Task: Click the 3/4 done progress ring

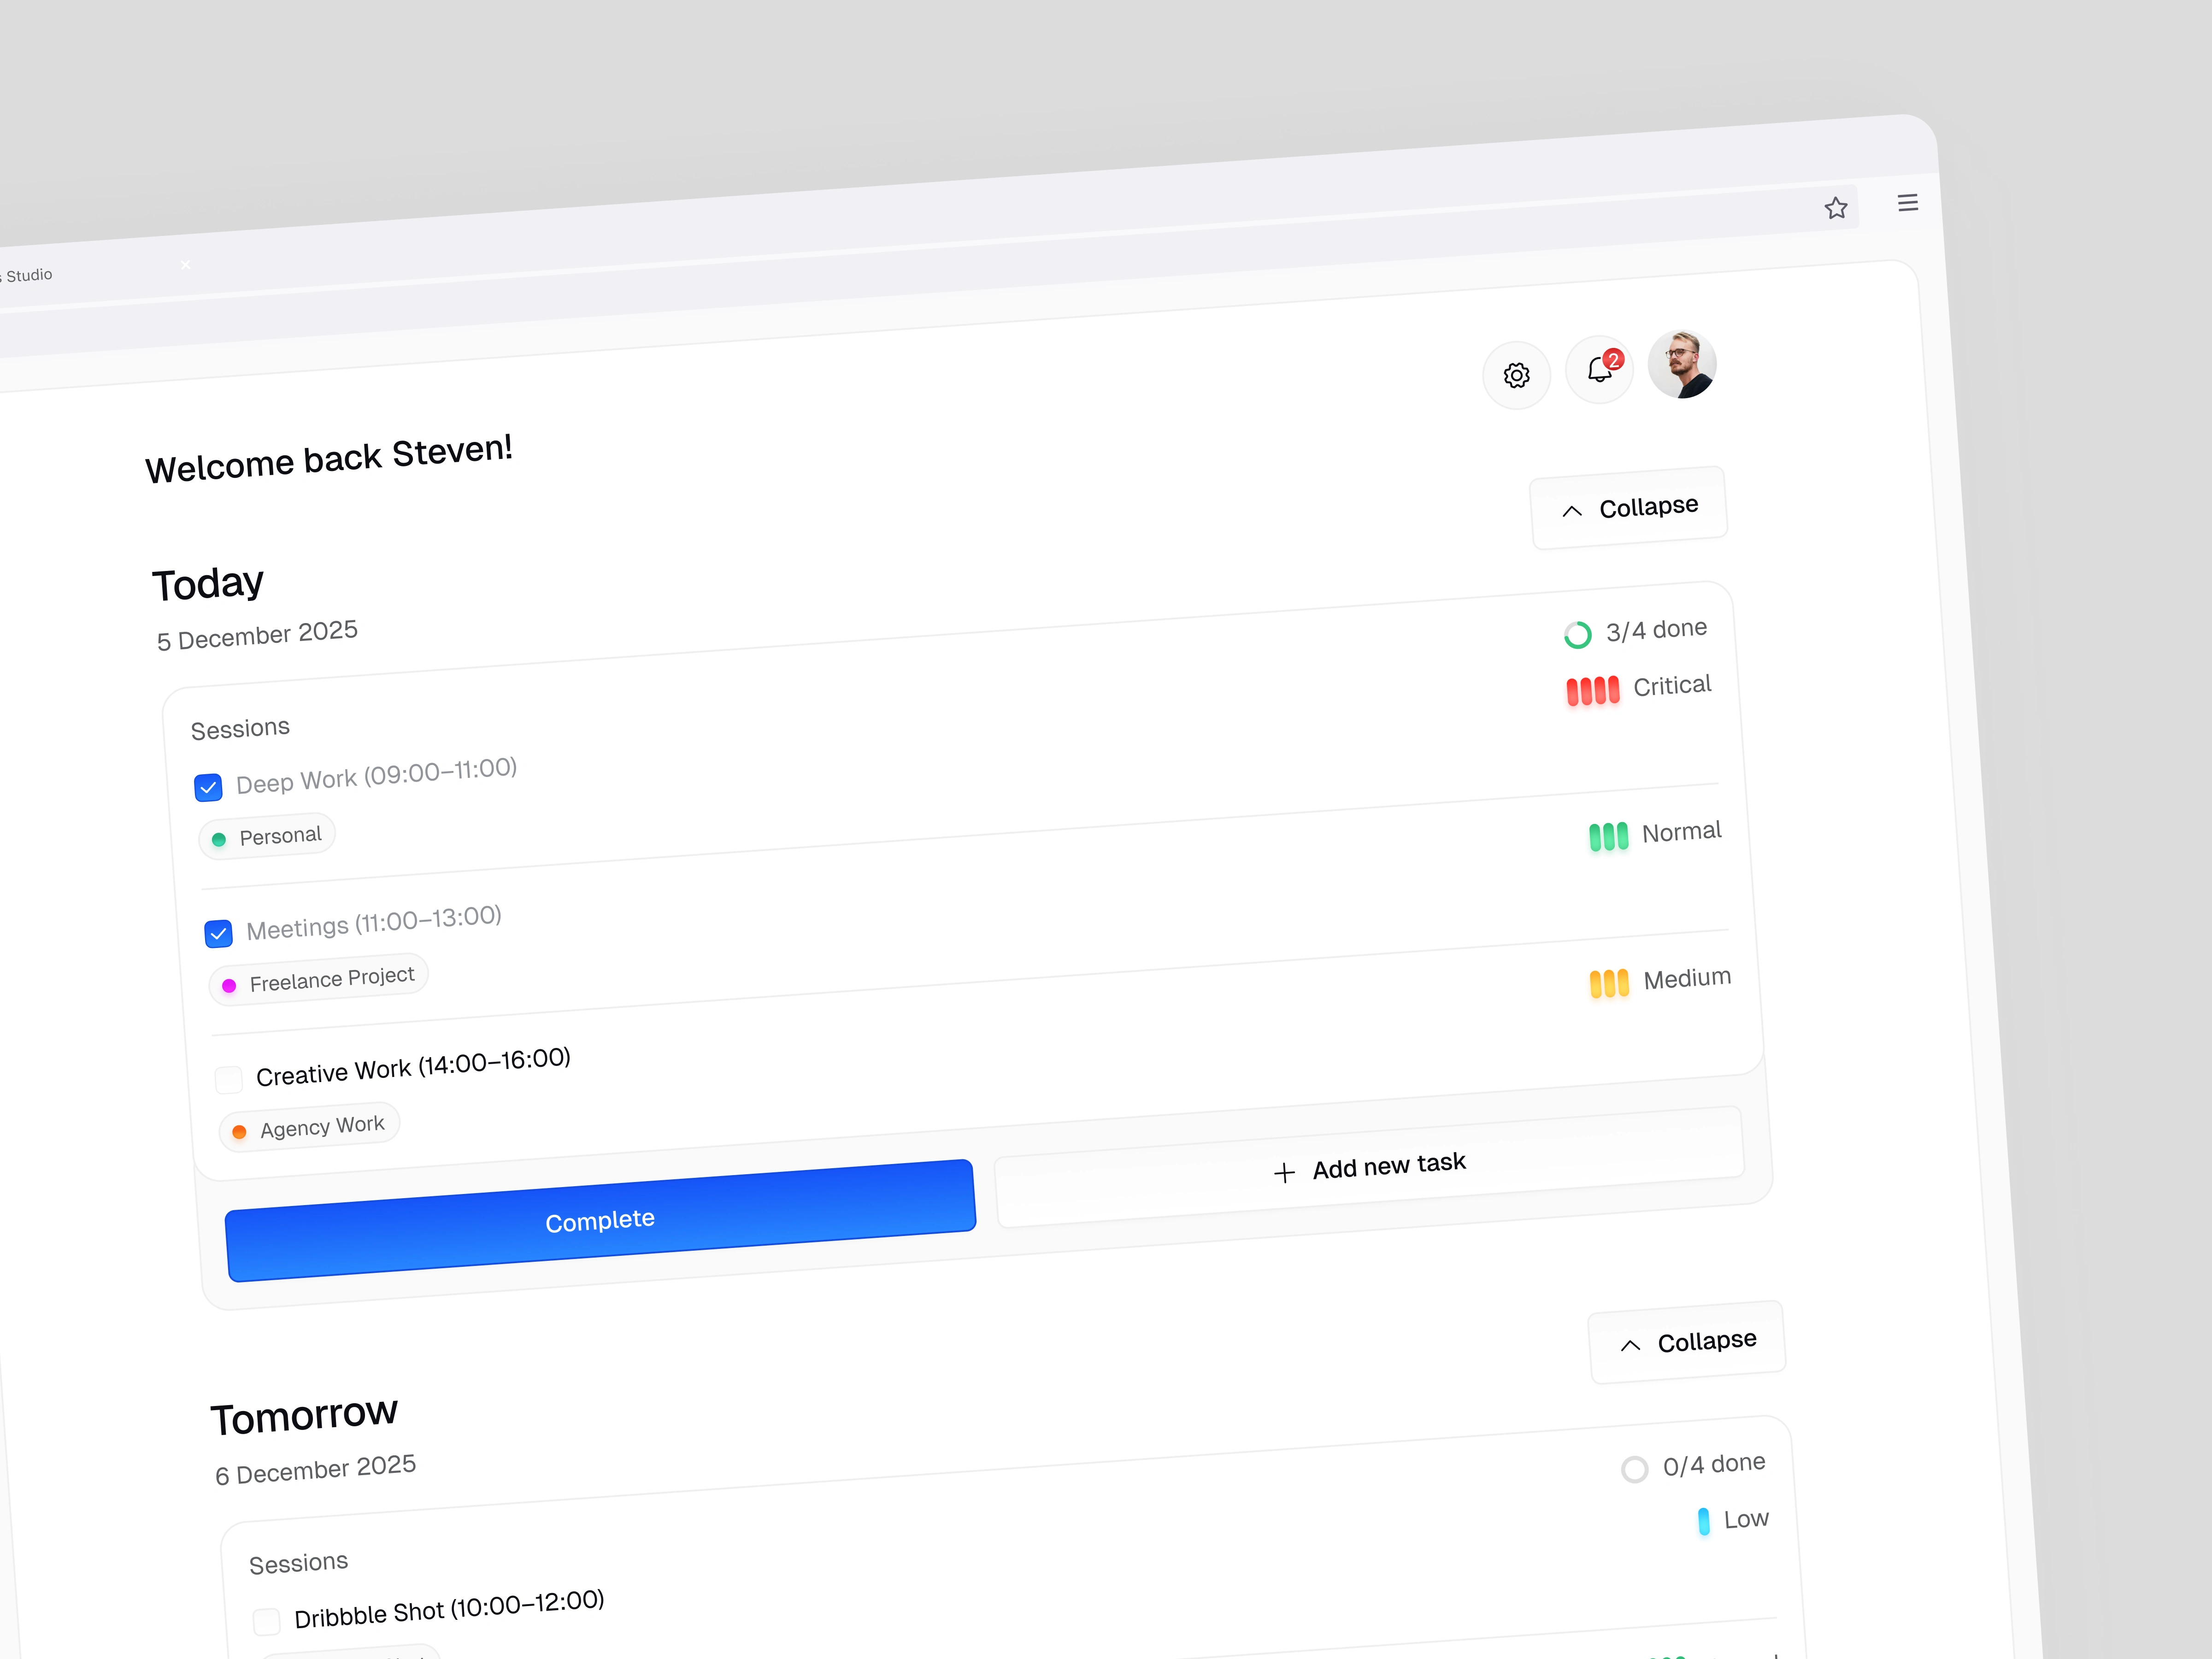Action: [x=1577, y=635]
